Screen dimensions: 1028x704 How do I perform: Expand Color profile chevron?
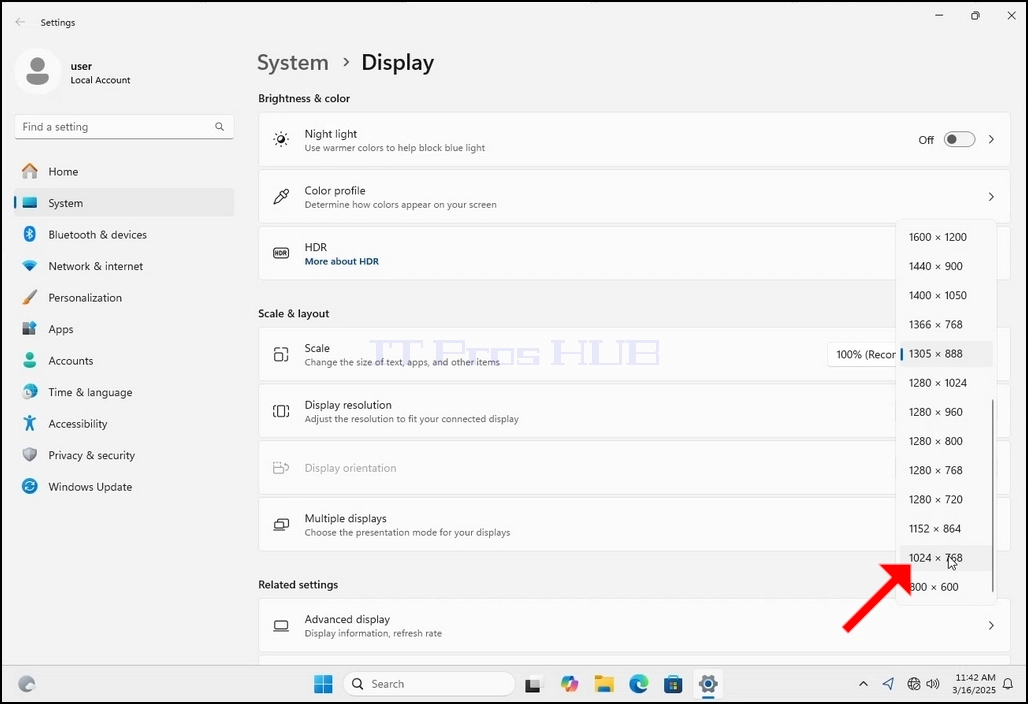(x=991, y=197)
